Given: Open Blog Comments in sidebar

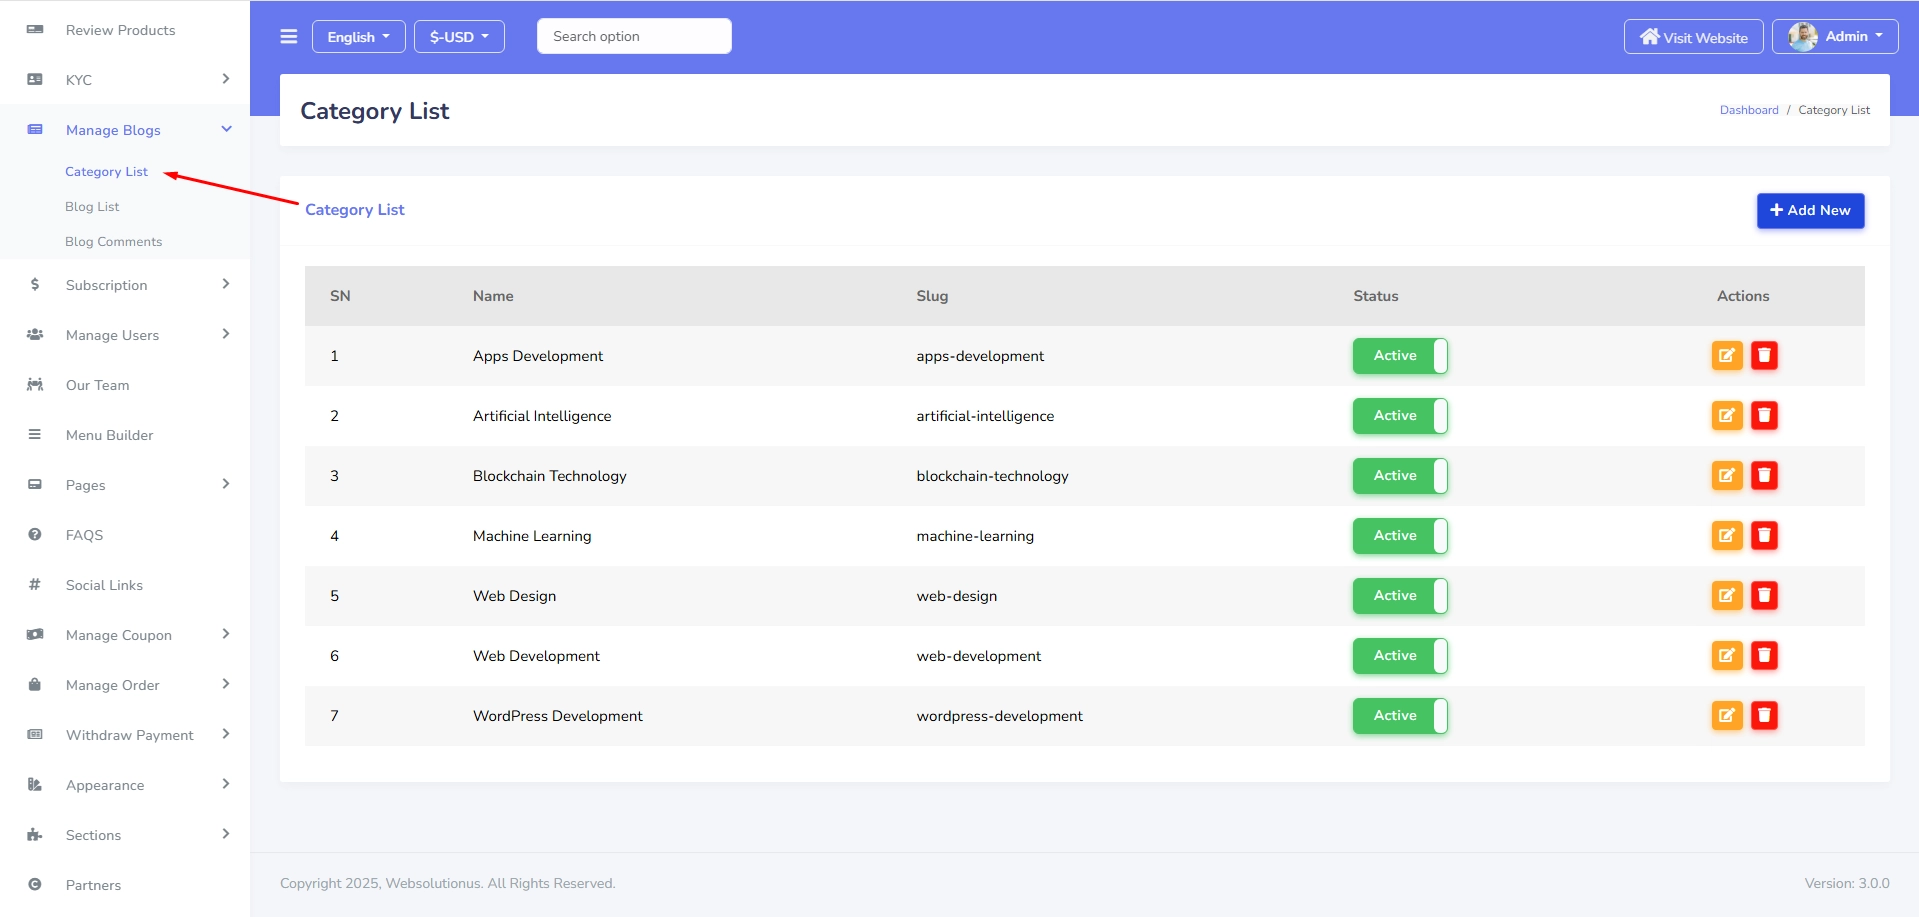Looking at the screenshot, I should pos(113,242).
